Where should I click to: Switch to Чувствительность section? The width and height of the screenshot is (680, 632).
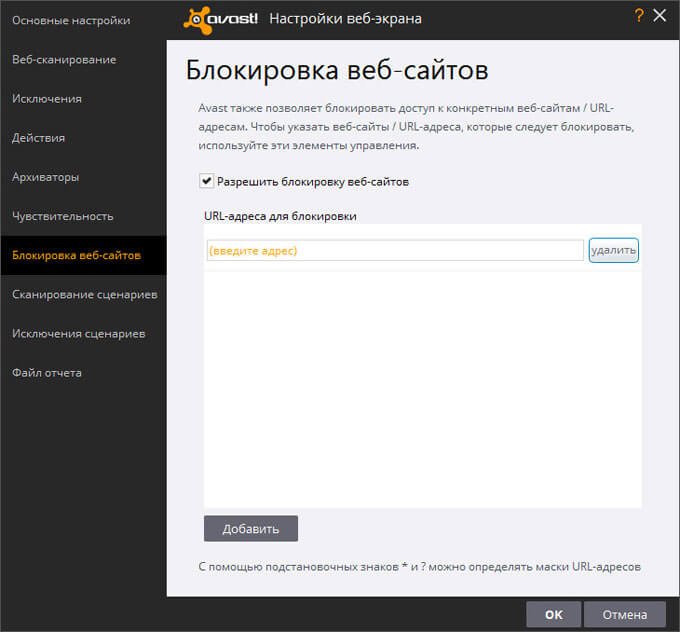tap(62, 216)
